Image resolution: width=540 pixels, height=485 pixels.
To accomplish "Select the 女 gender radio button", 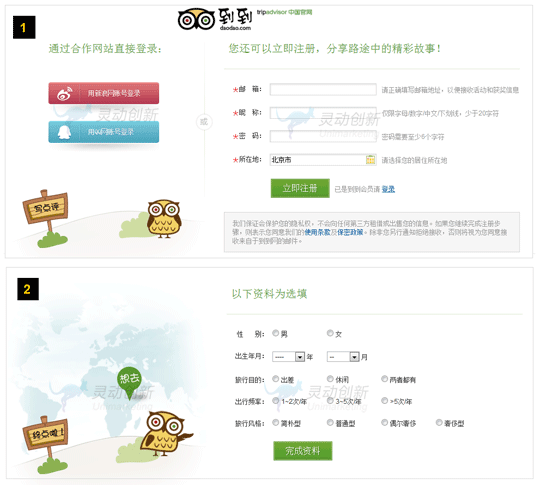I will click(330, 333).
